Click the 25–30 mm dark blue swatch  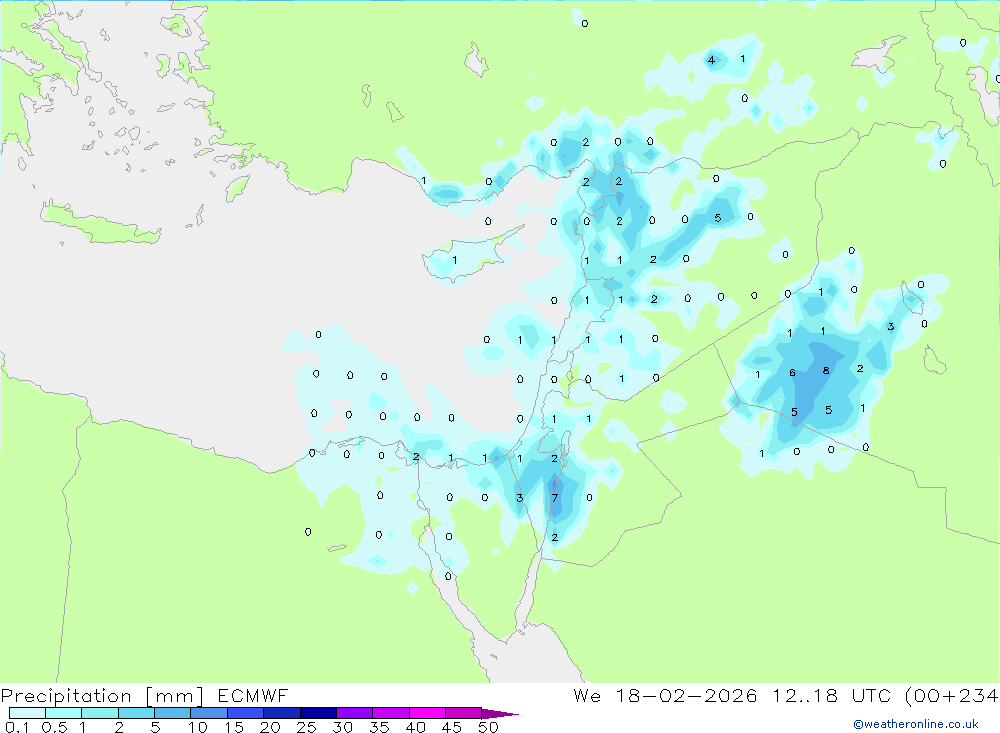point(318,713)
